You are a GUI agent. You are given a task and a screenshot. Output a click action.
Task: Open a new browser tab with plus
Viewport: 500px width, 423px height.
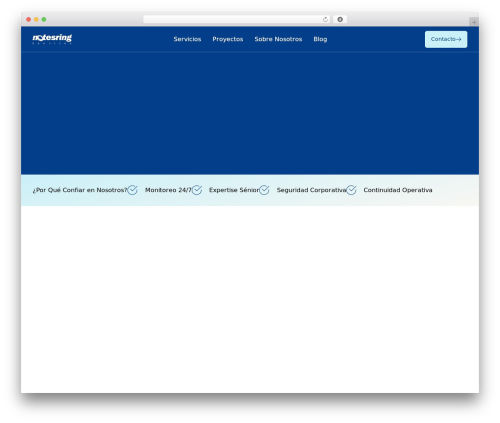point(474,22)
